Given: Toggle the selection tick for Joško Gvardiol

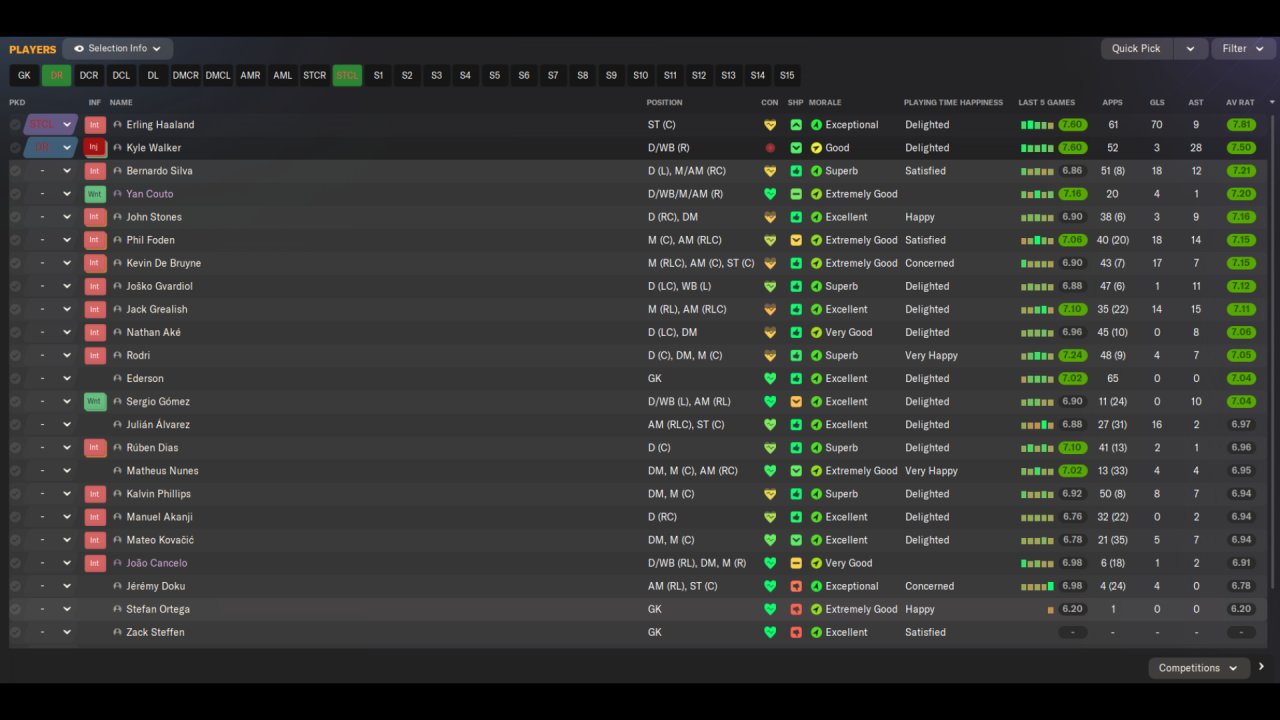Looking at the screenshot, I should pos(15,286).
